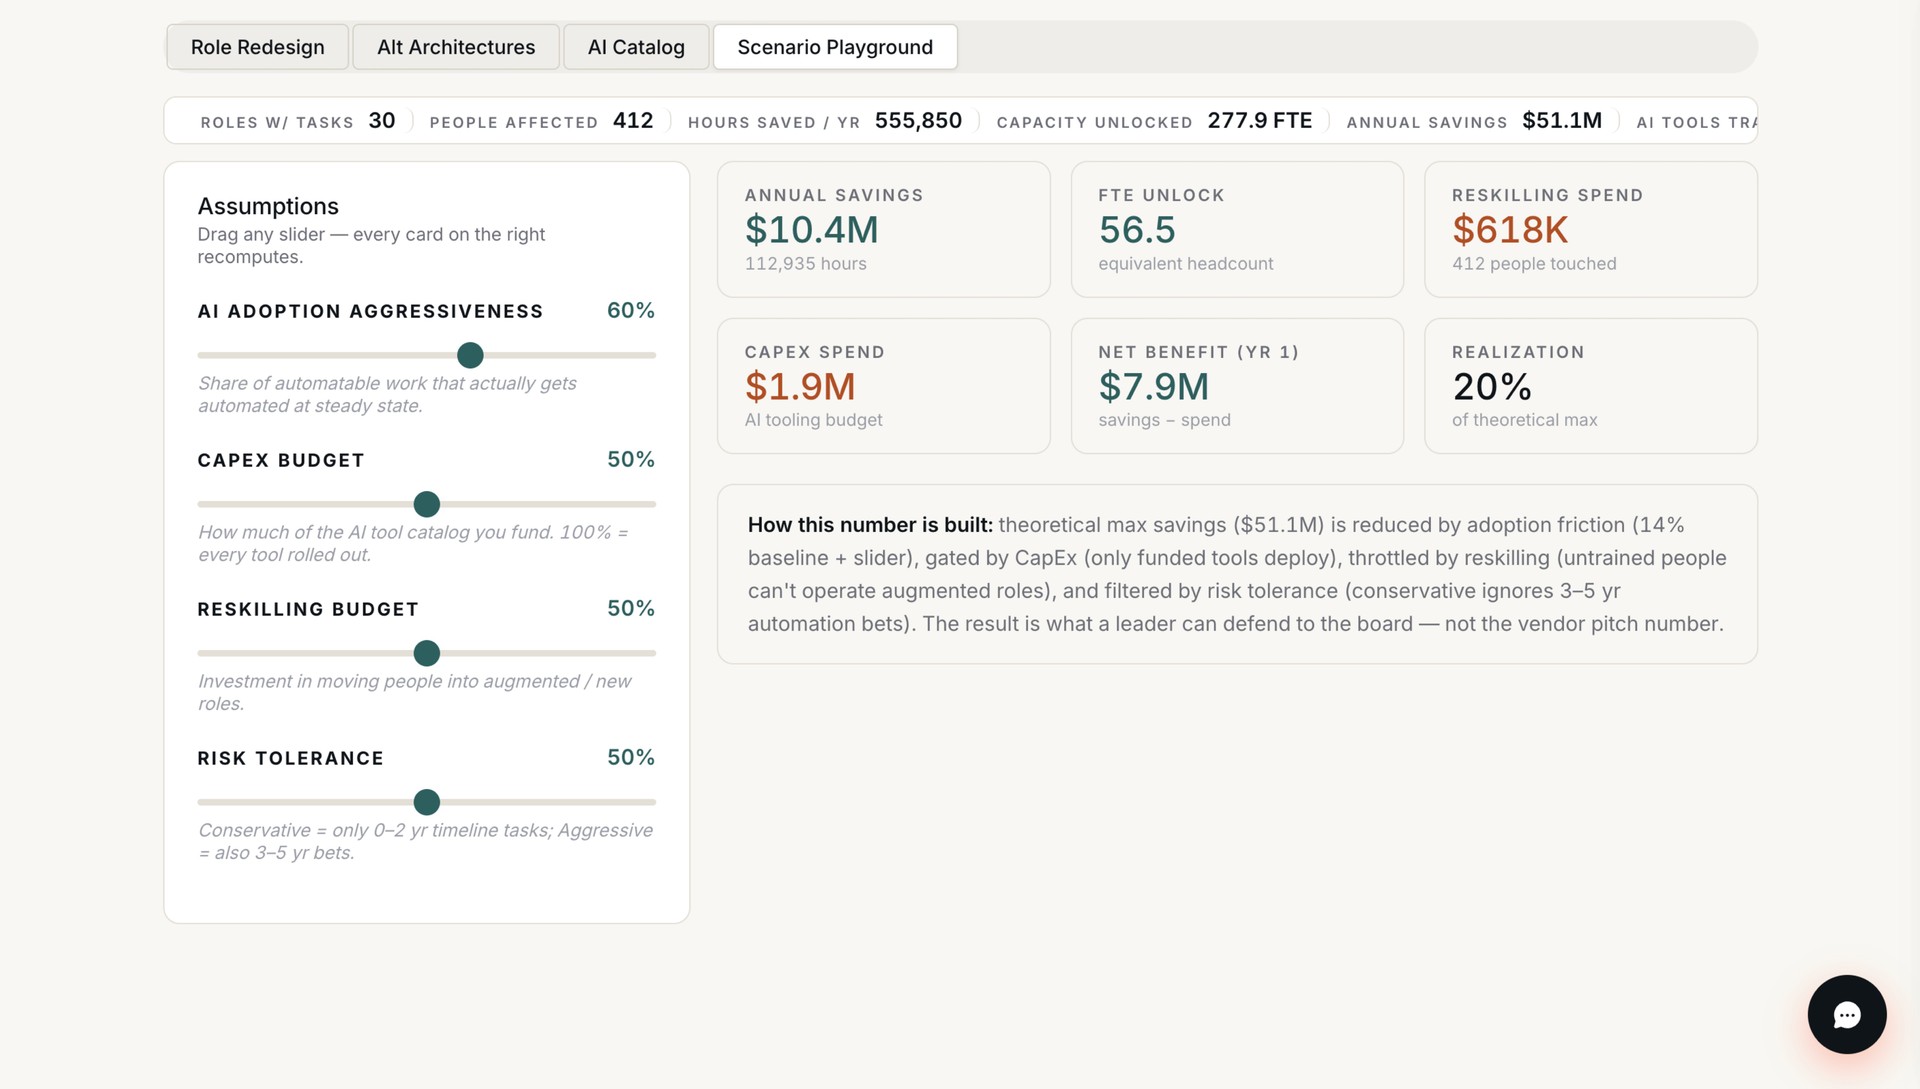The height and width of the screenshot is (1089, 1920).
Task: Select the AI Catalog tab
Action: (x=636, y=47)
